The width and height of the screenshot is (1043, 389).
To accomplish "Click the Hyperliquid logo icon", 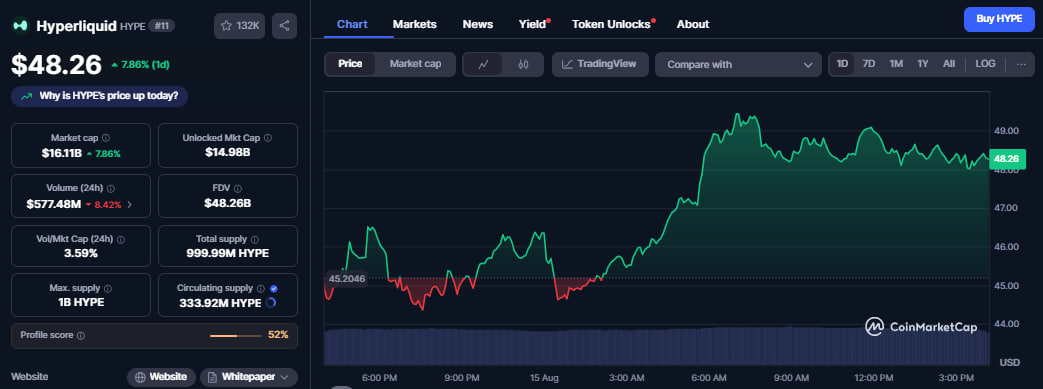I will tap(21, 26).
